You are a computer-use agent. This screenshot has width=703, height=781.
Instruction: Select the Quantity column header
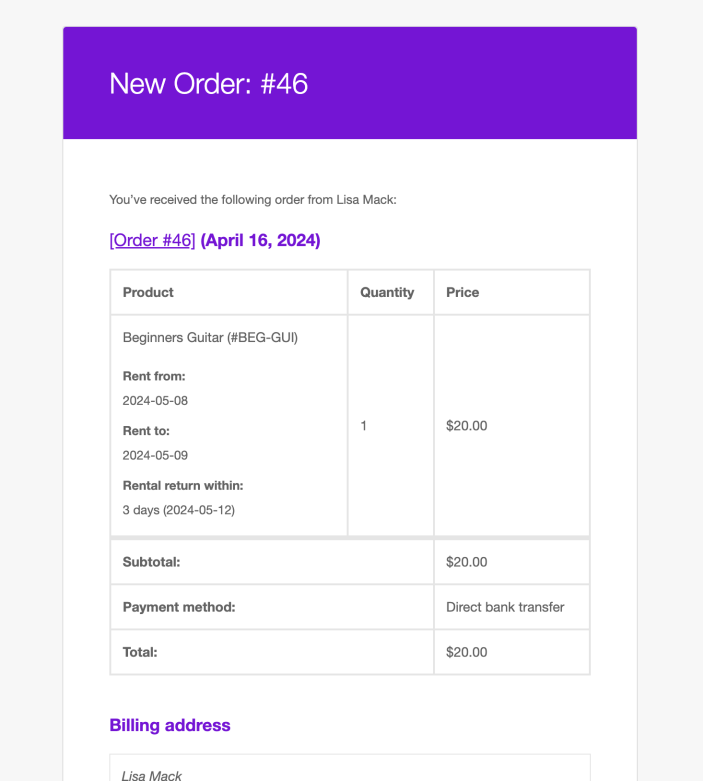(387, 292)
